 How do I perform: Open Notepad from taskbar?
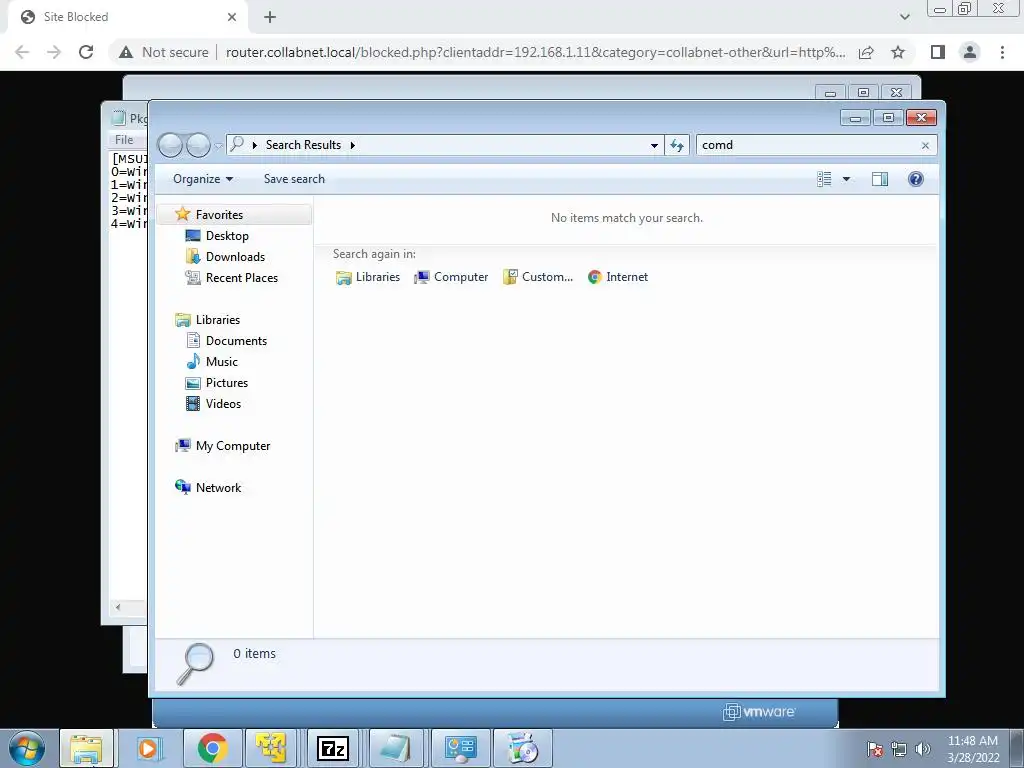pyautogui.click(x=396, y=748)
